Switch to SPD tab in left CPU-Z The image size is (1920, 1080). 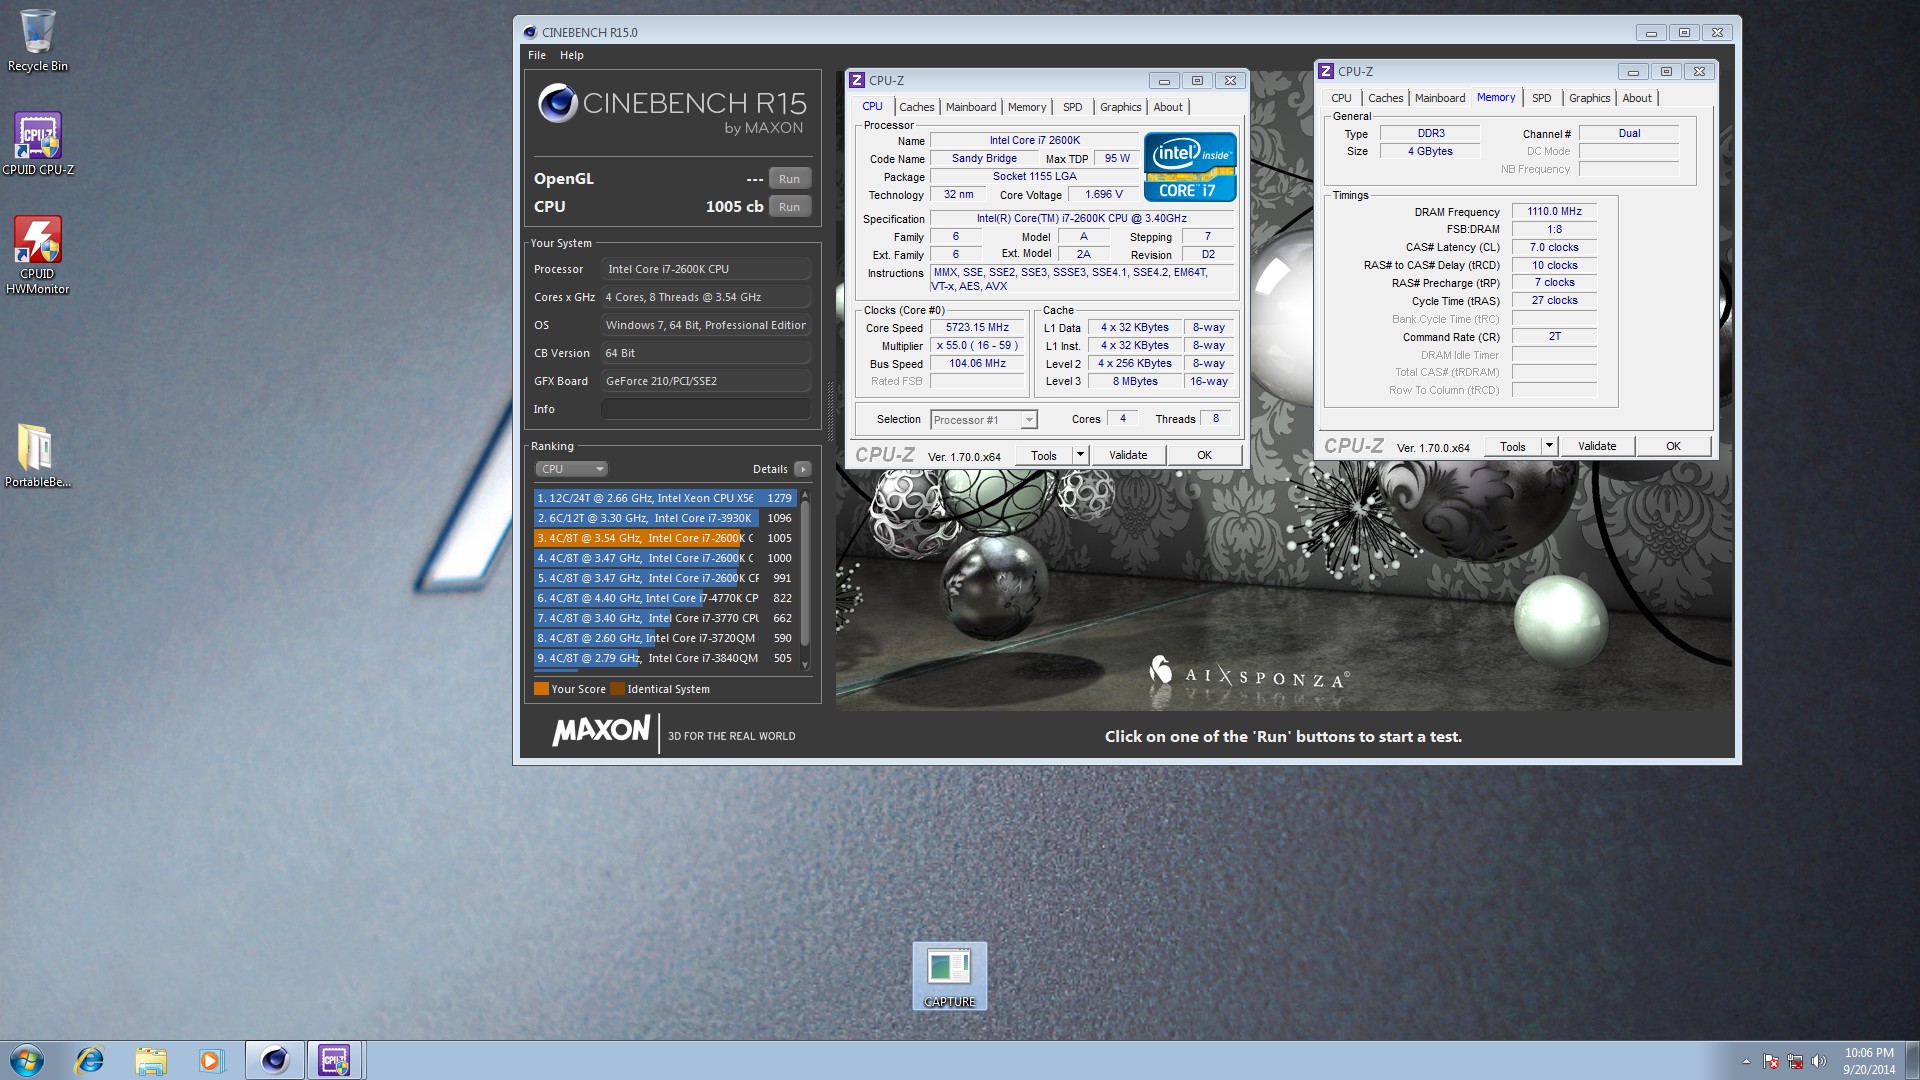pos(1072,107)
